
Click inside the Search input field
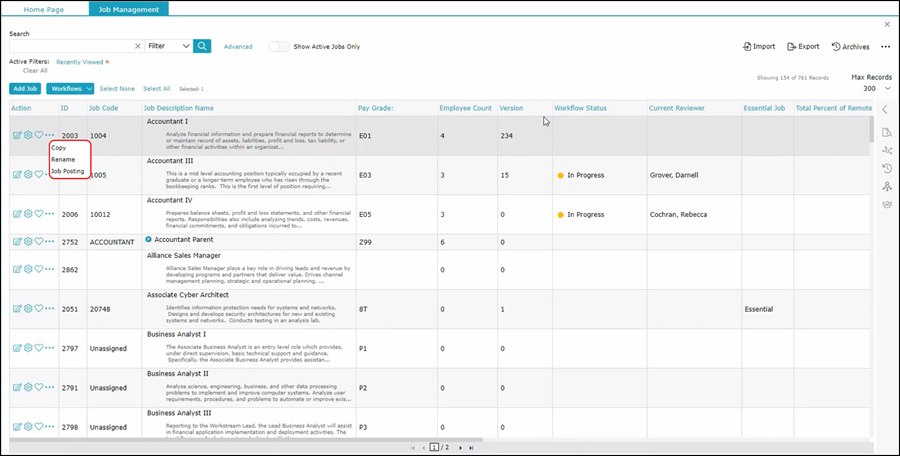[70, 46]
